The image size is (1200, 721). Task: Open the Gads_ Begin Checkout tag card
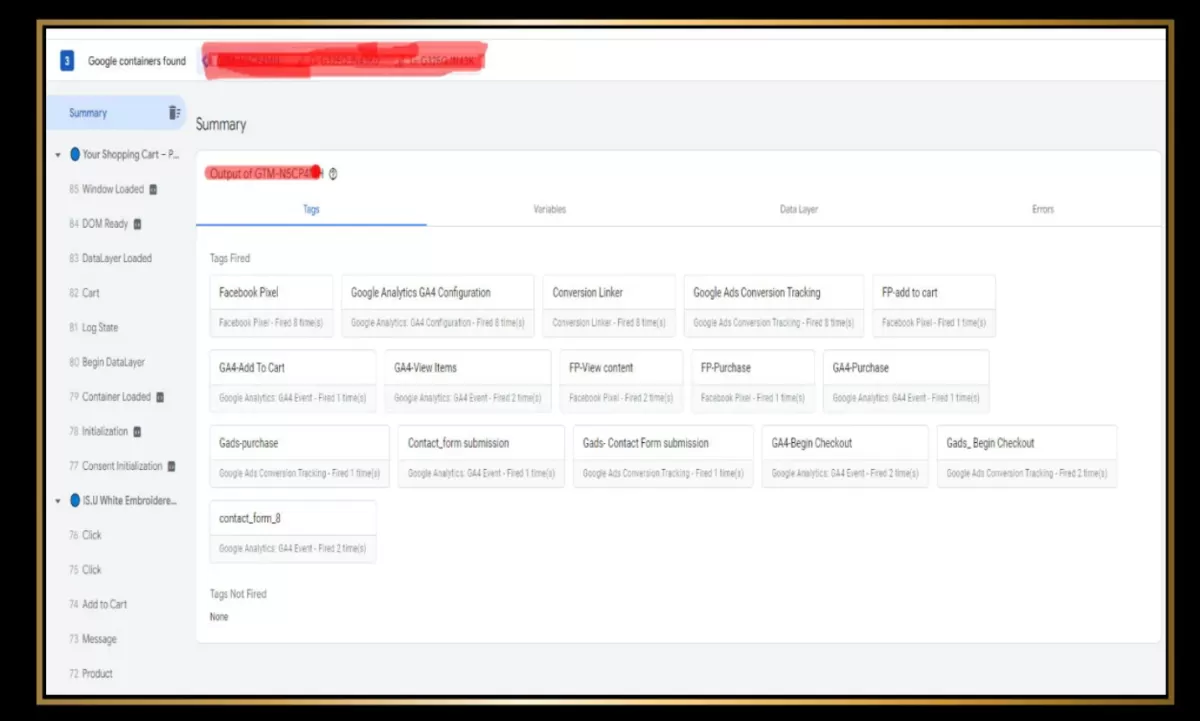pos(1027,456)
